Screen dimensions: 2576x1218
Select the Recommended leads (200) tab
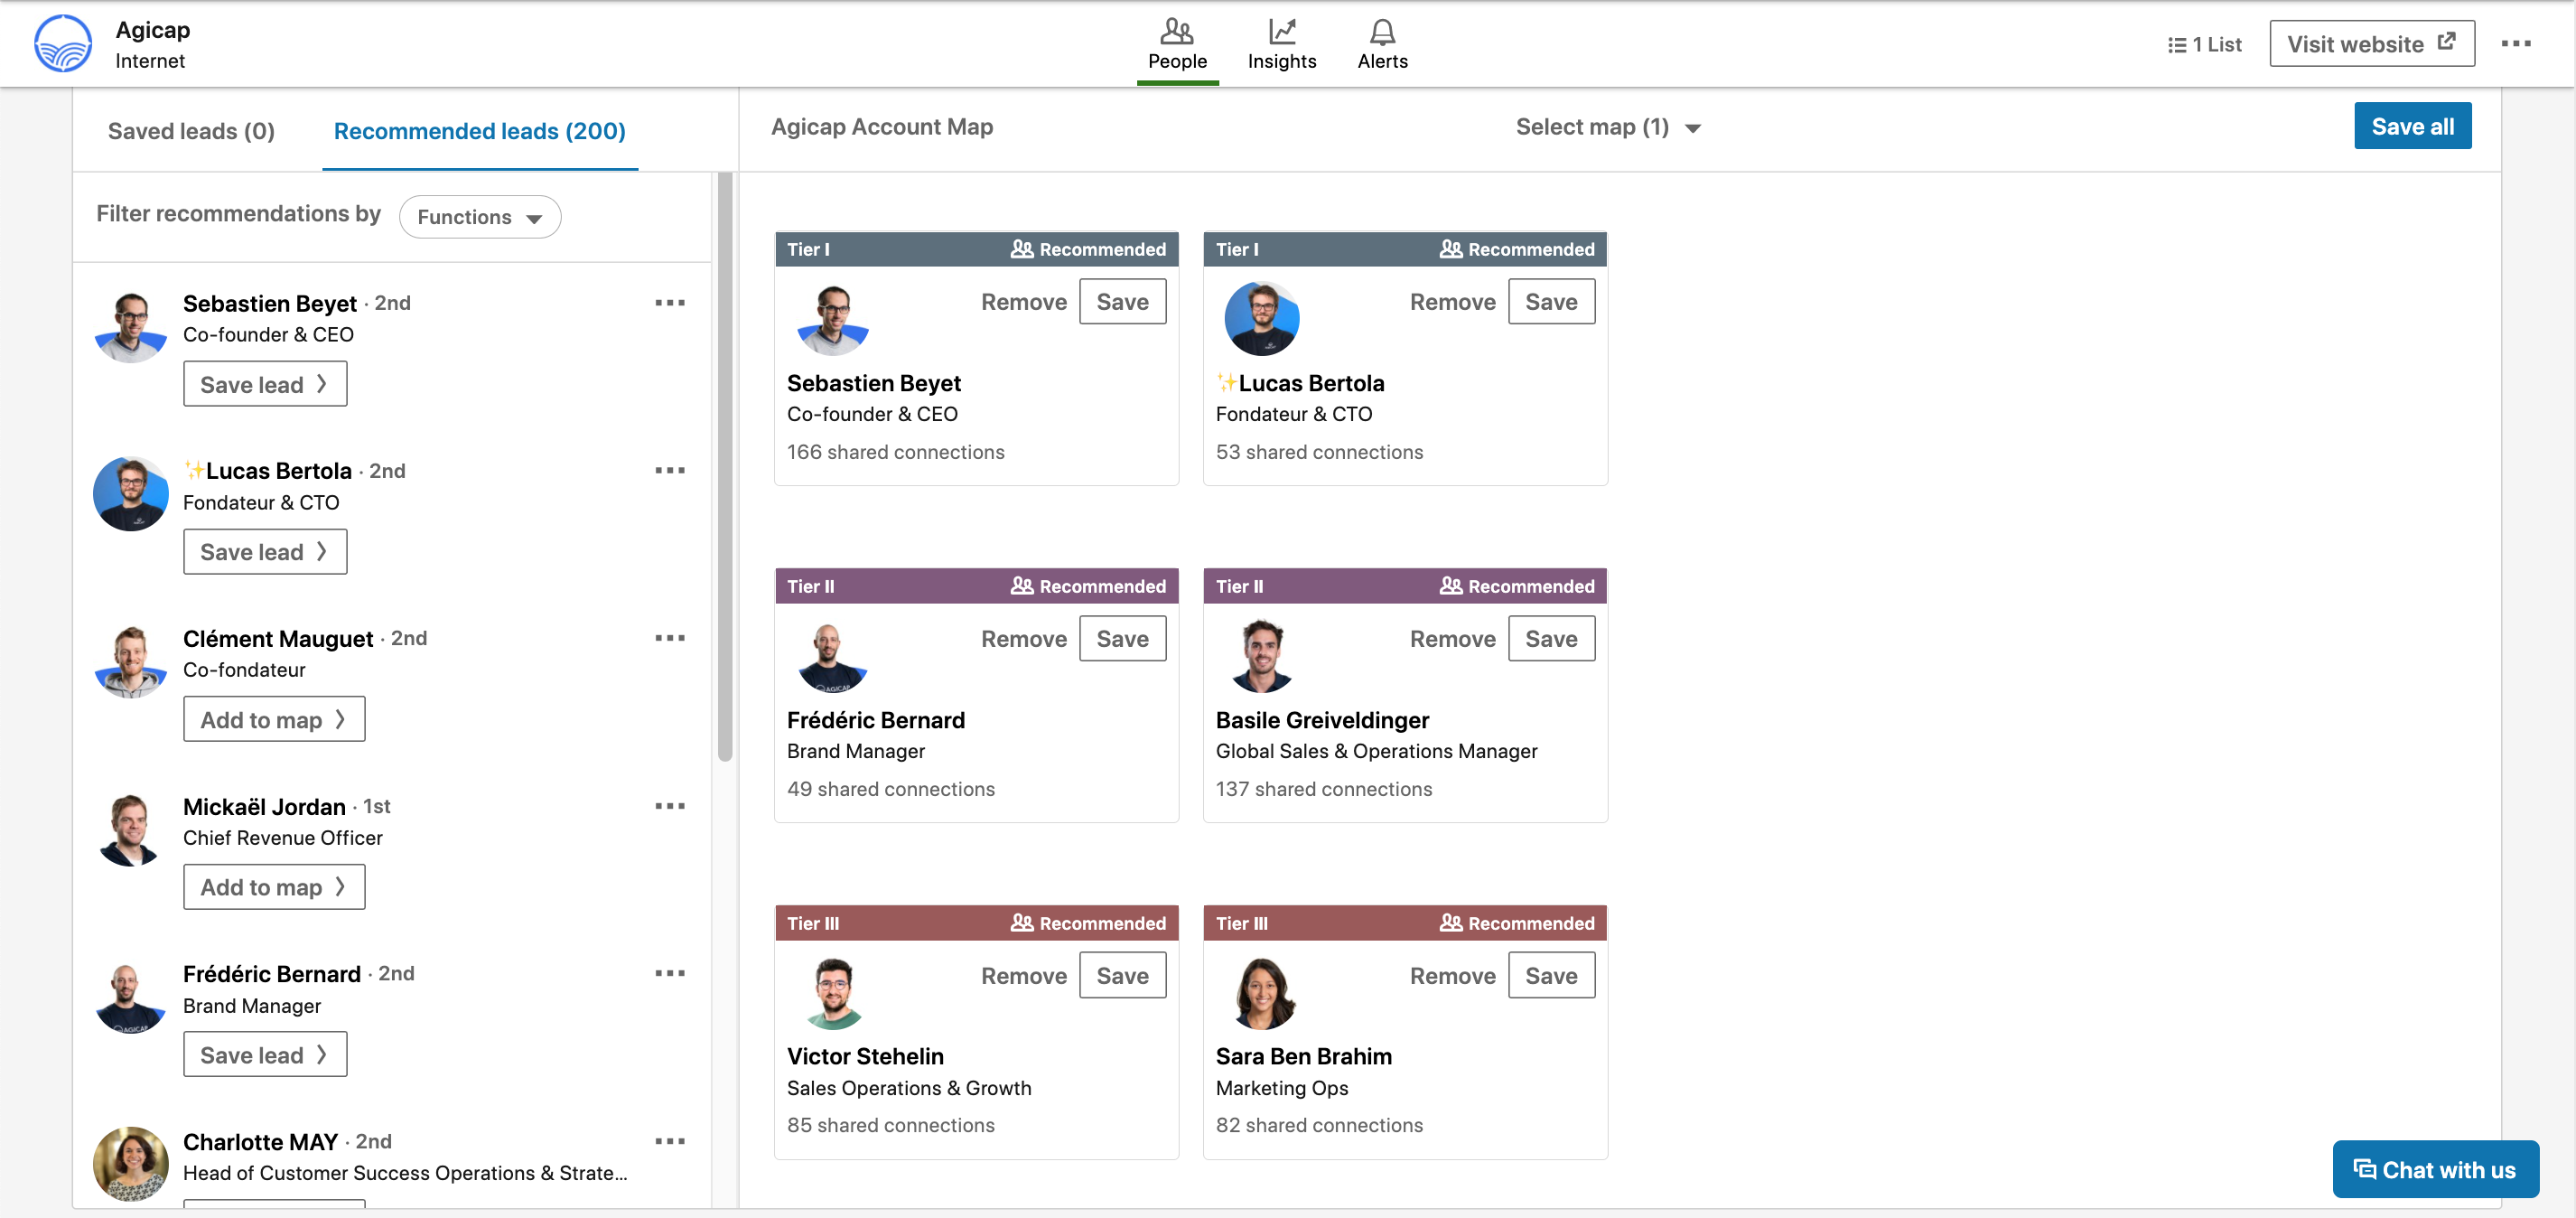coord(479,131)
